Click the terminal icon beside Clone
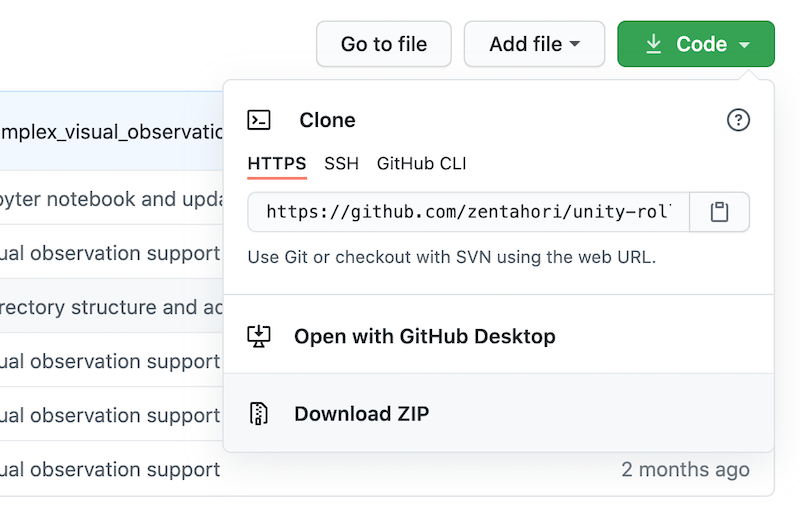This screenshot has width=800, height=513. (259, 120)
